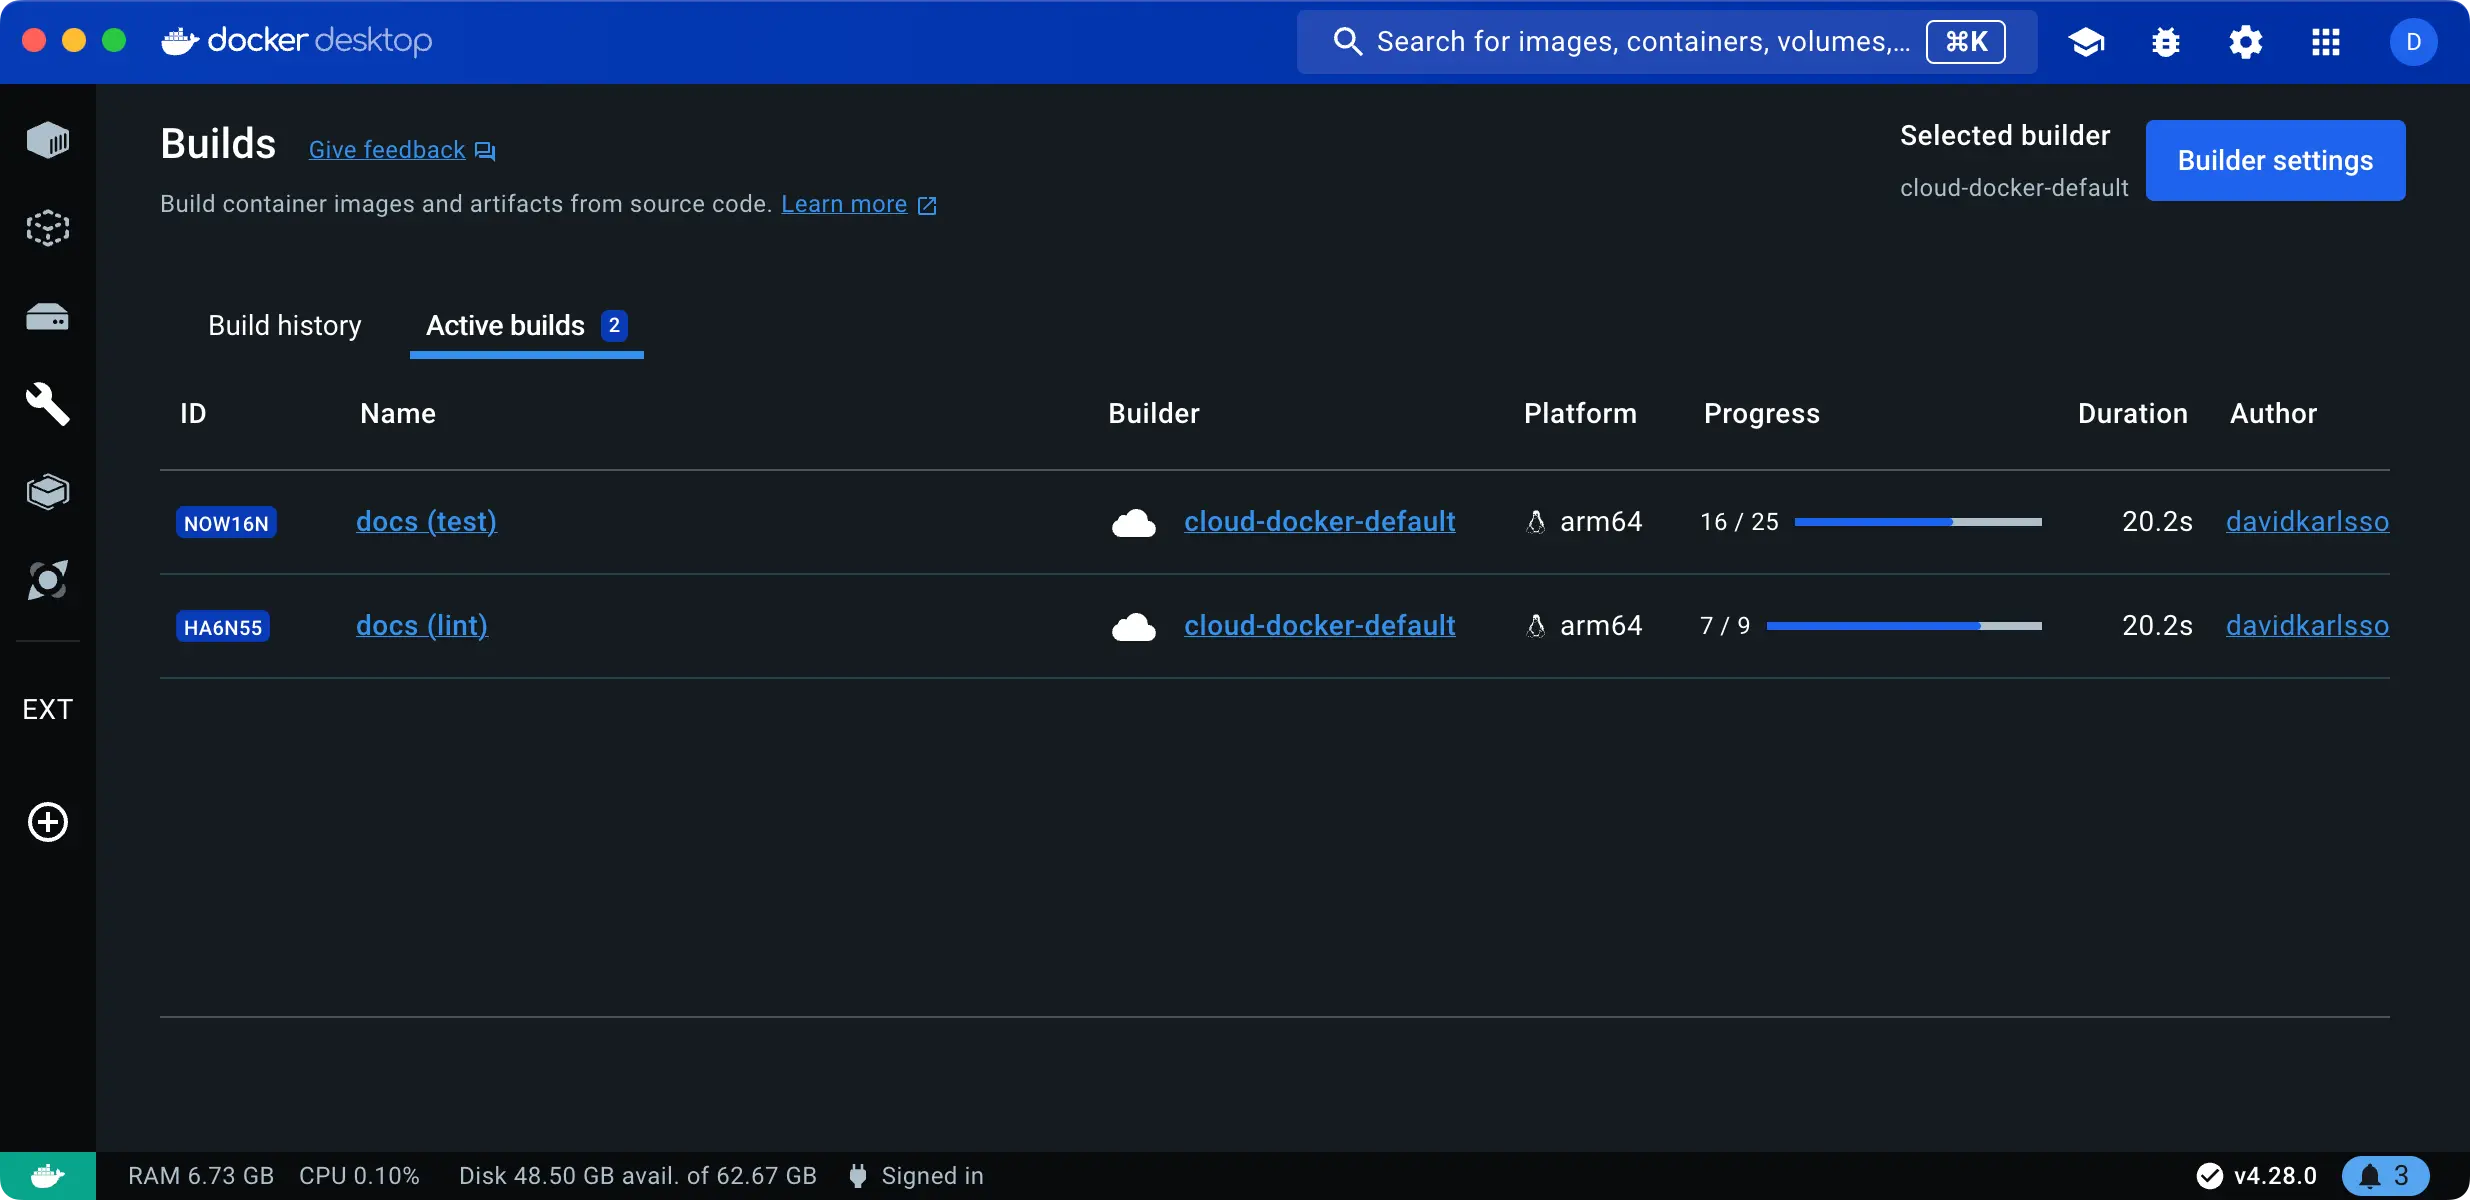Open the EXT Extensions section
Image resolution: width=2470 pixels, height=1200 pixels.
pos(47,708)
